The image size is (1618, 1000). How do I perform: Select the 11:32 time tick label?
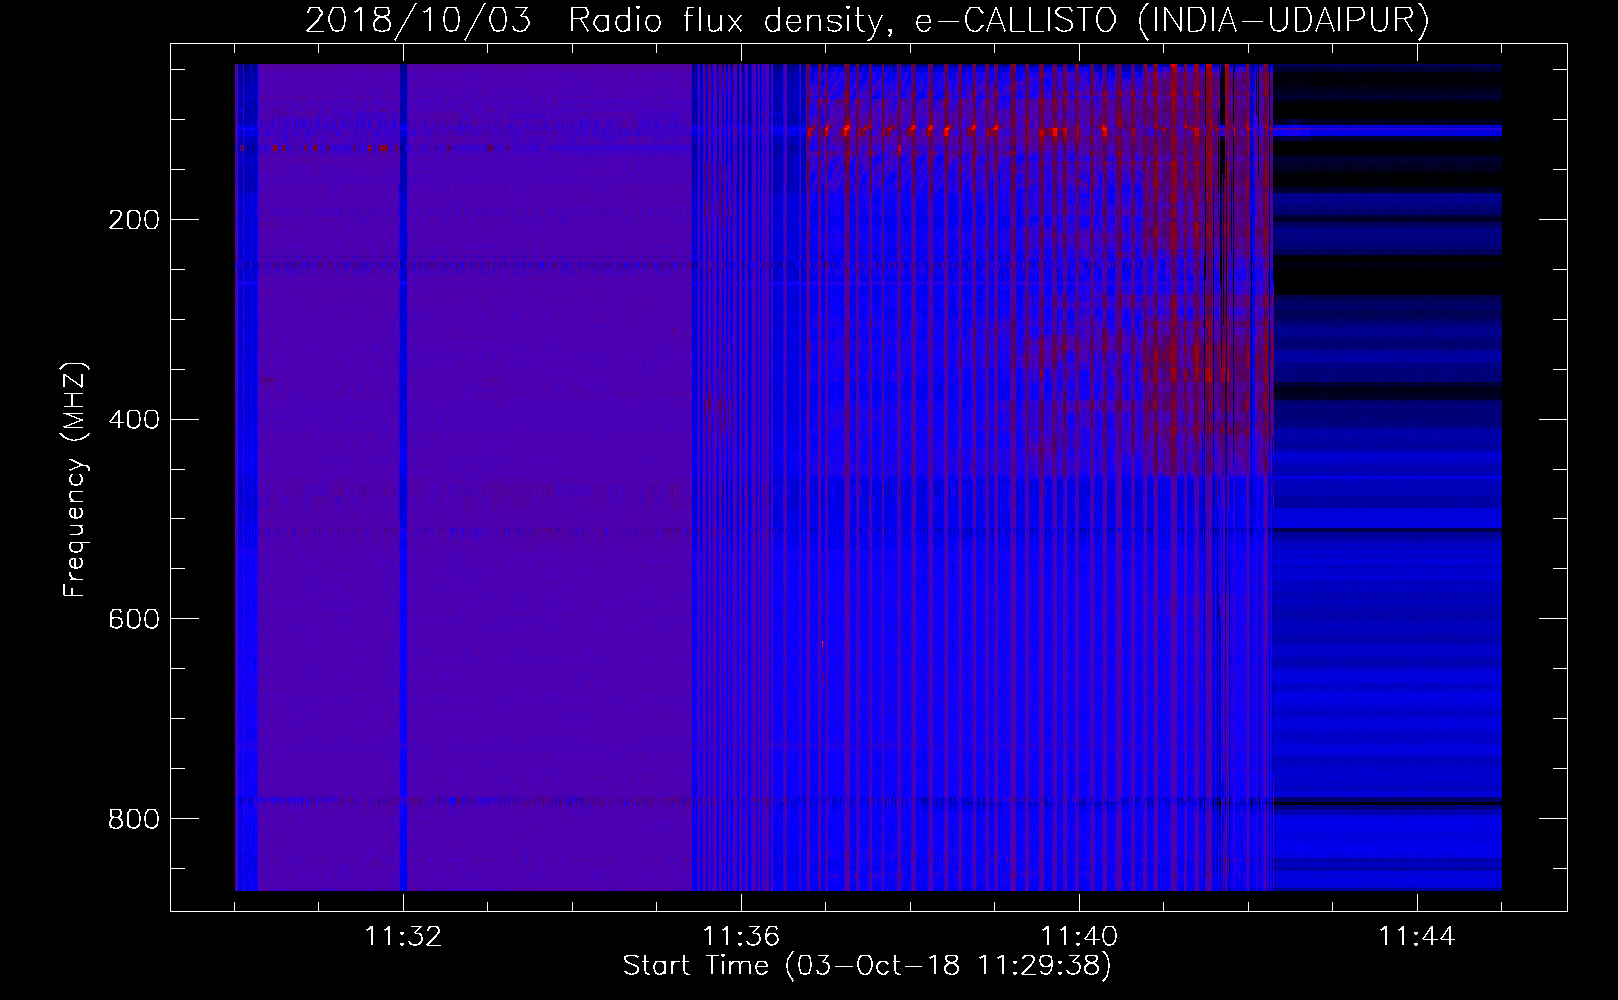[x=403, y=936]
